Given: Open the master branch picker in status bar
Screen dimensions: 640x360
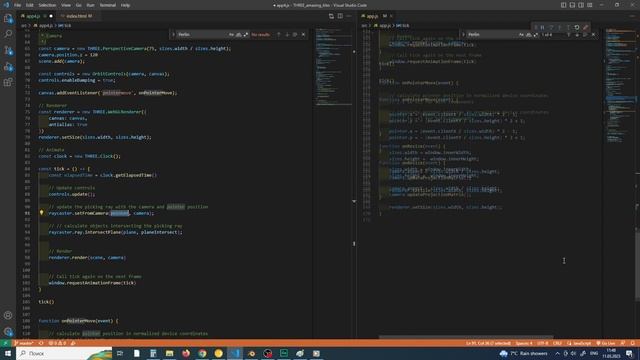Looking at the screenshot, I should point(24,343).
